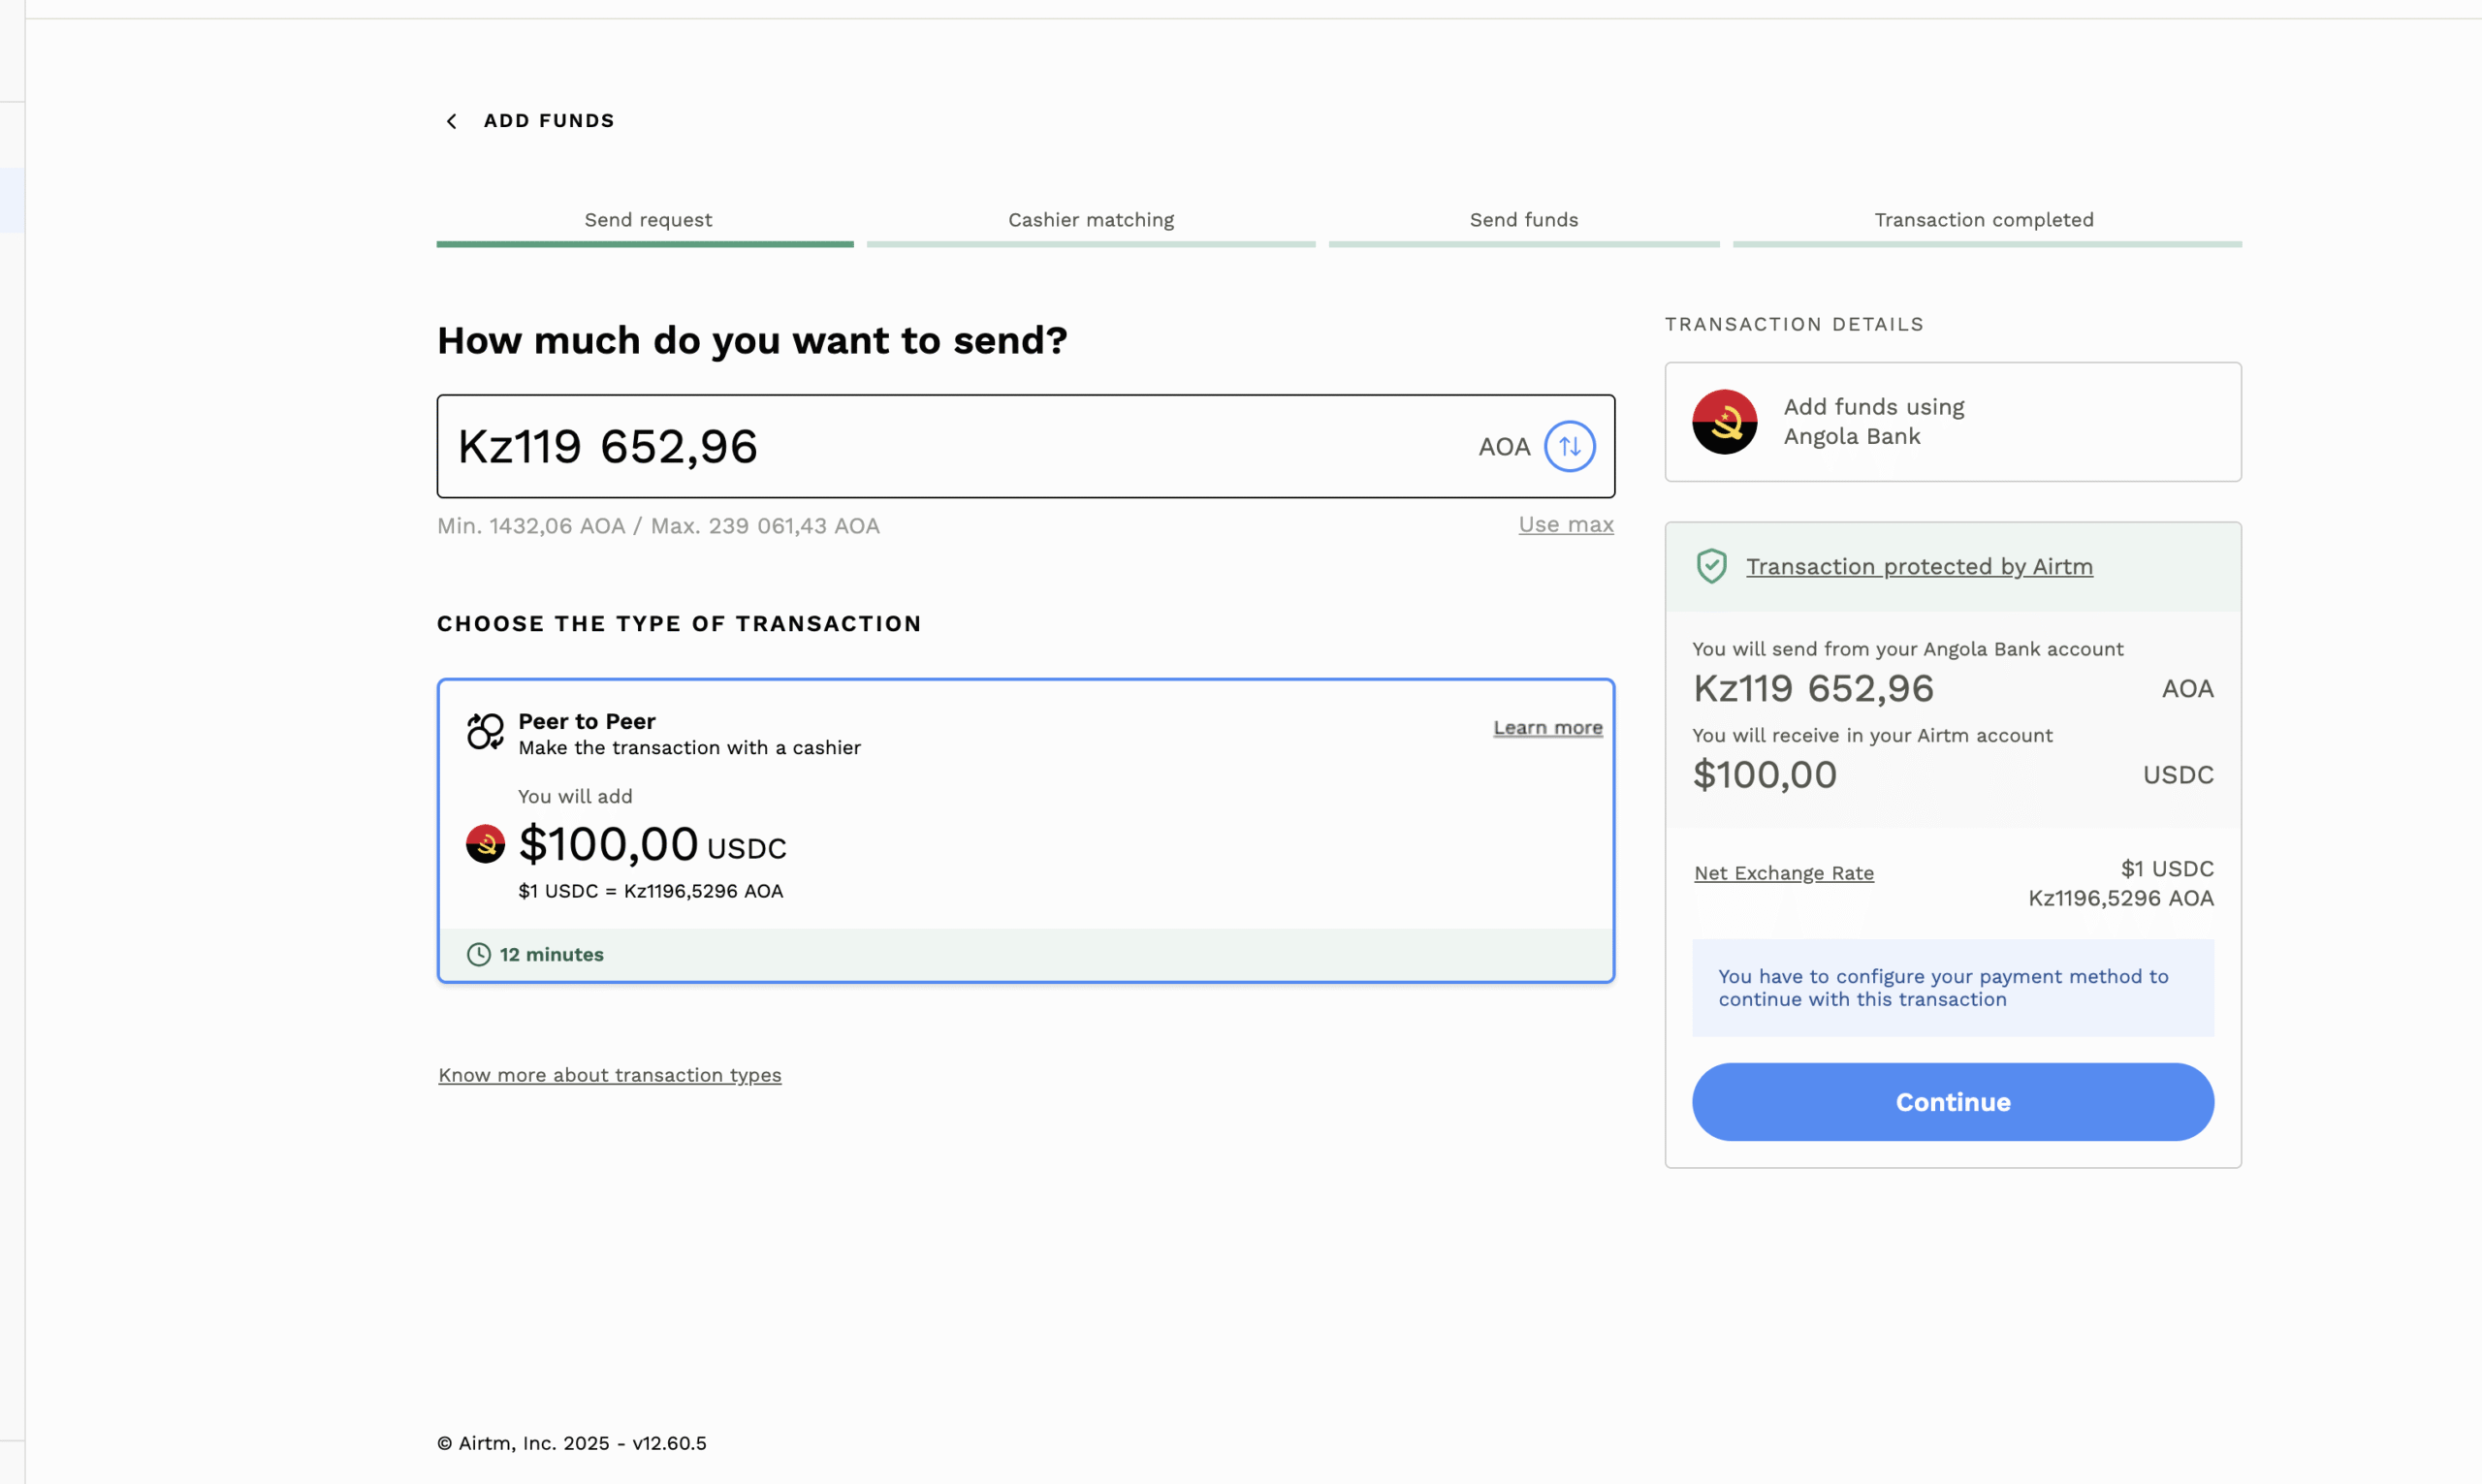2482x1484 pixels.
Task: Open the Transaction completed step
Action: click(1986, 226)
